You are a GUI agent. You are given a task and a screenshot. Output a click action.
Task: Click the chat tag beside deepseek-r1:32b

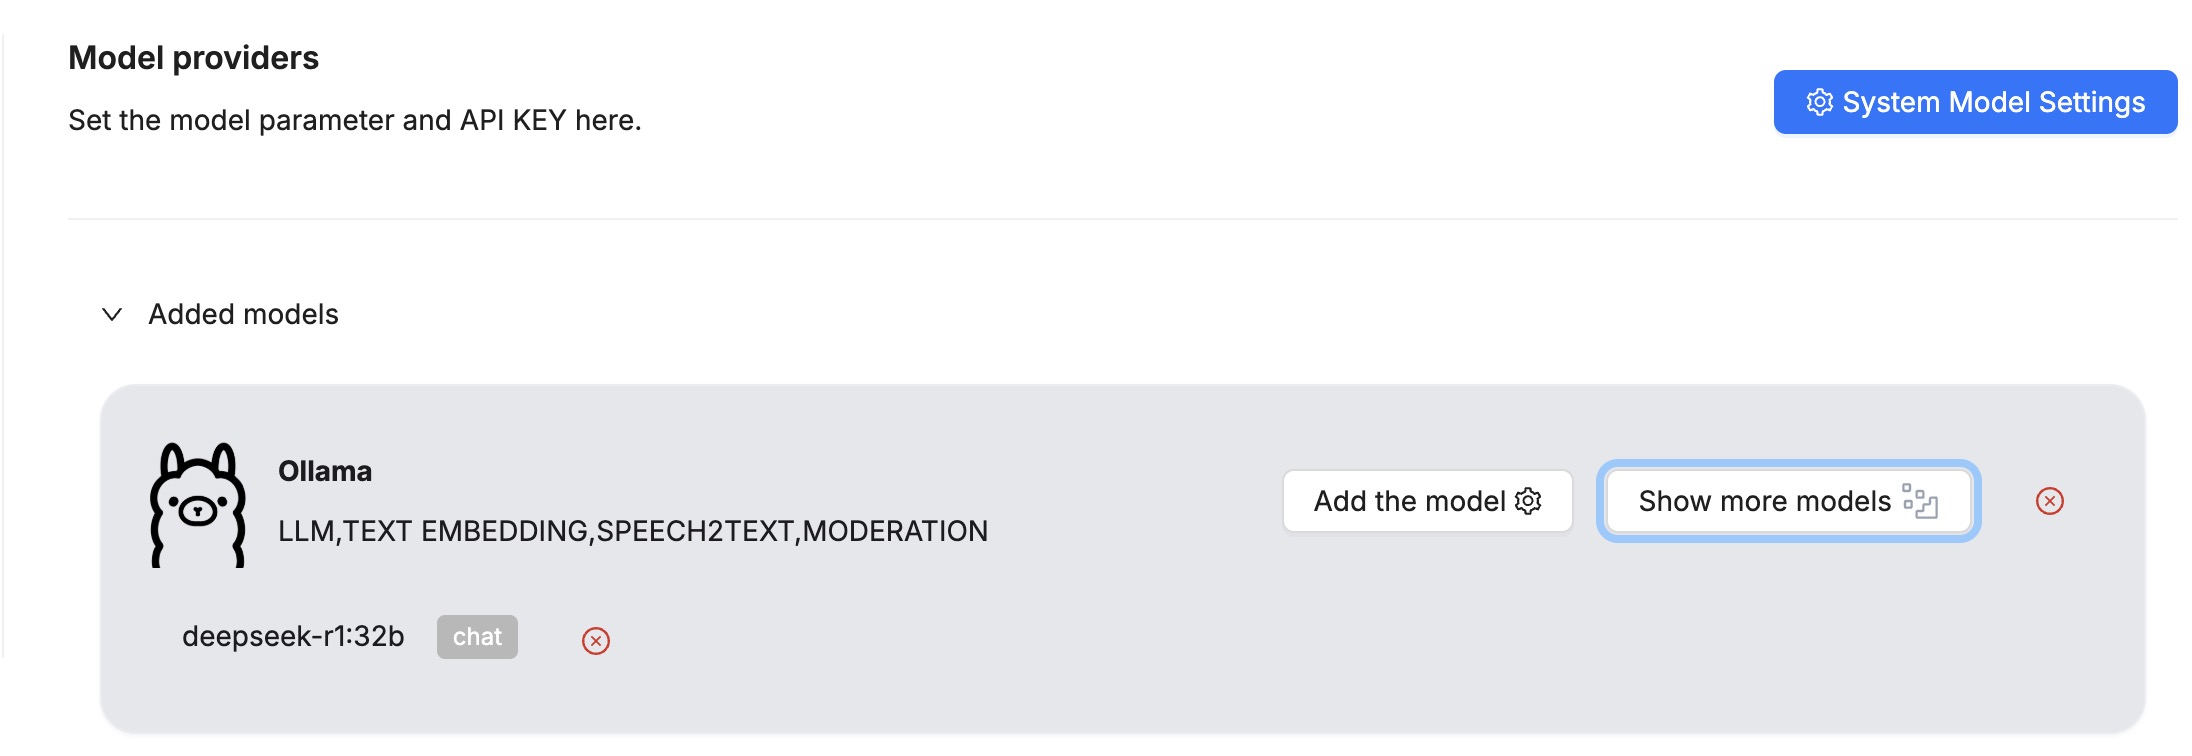pos(477,637)
